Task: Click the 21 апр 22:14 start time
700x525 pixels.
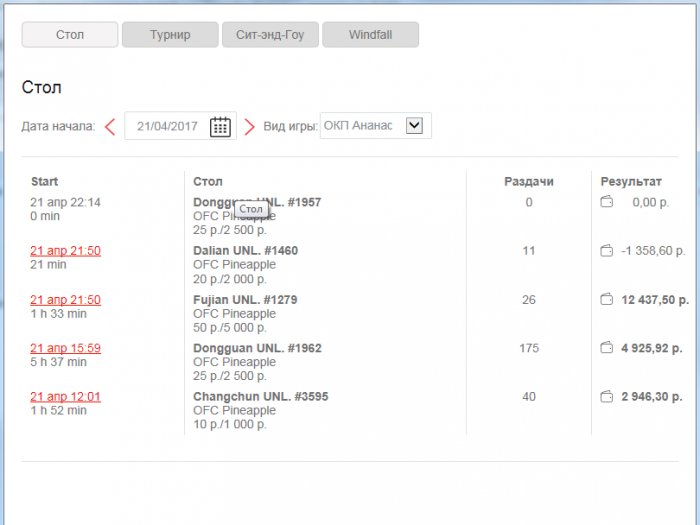Action: [x=66, y=202]
